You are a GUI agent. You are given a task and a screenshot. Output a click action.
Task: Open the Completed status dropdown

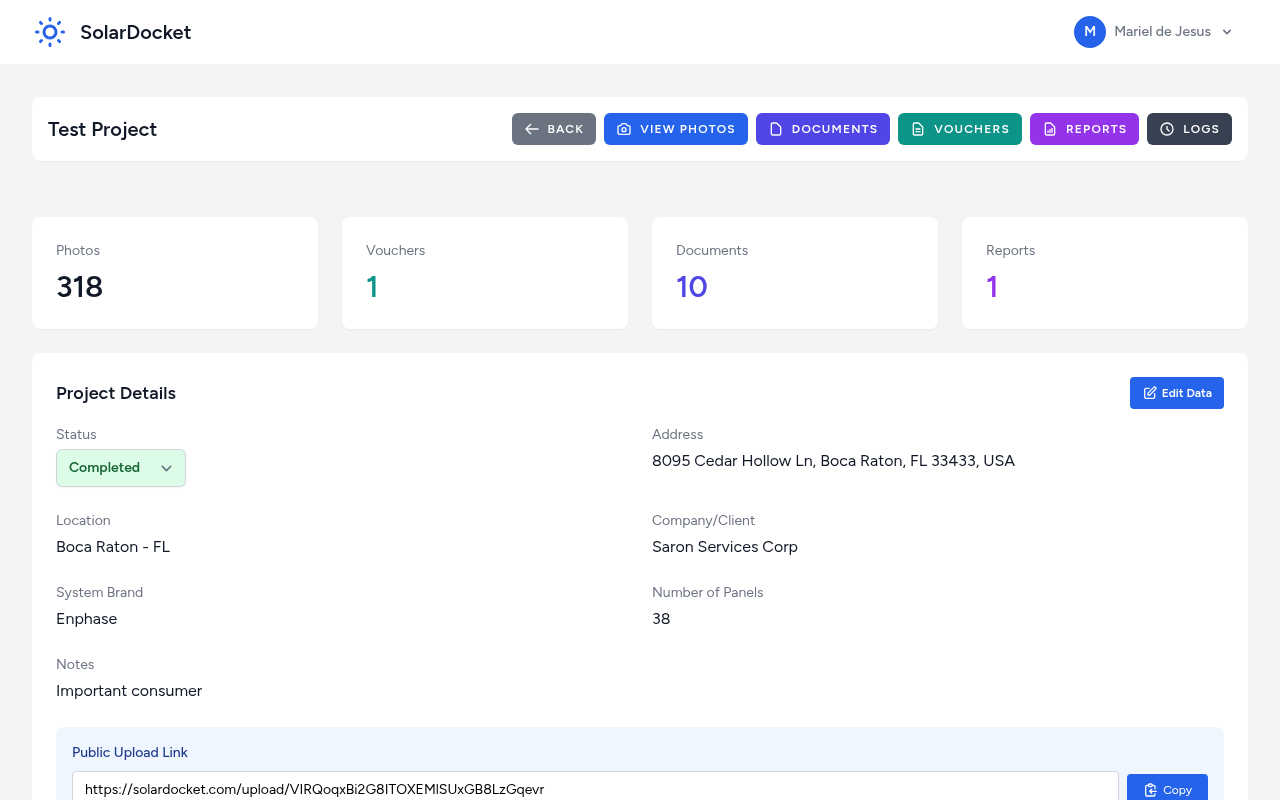click(120, 467)
